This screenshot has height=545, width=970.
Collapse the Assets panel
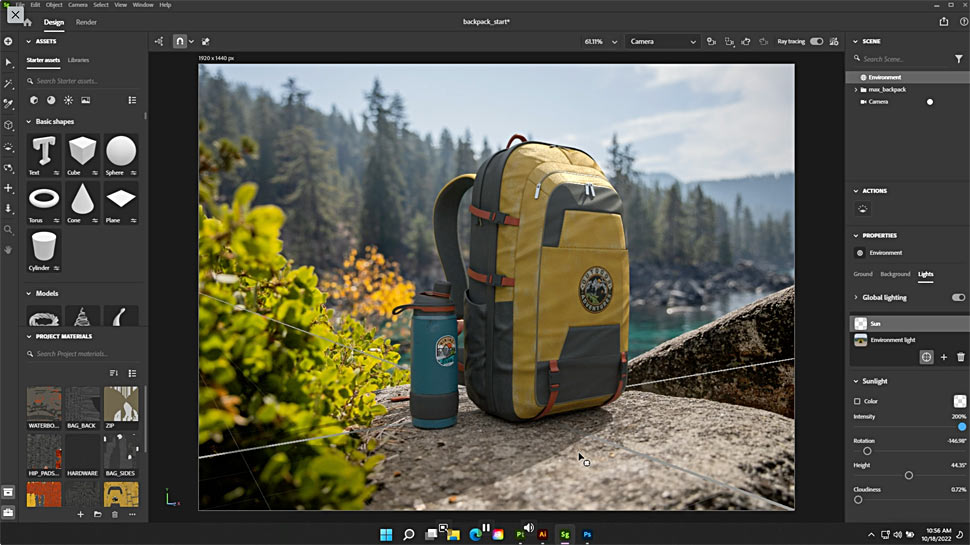pyautogui.click(x=28, y=41)
